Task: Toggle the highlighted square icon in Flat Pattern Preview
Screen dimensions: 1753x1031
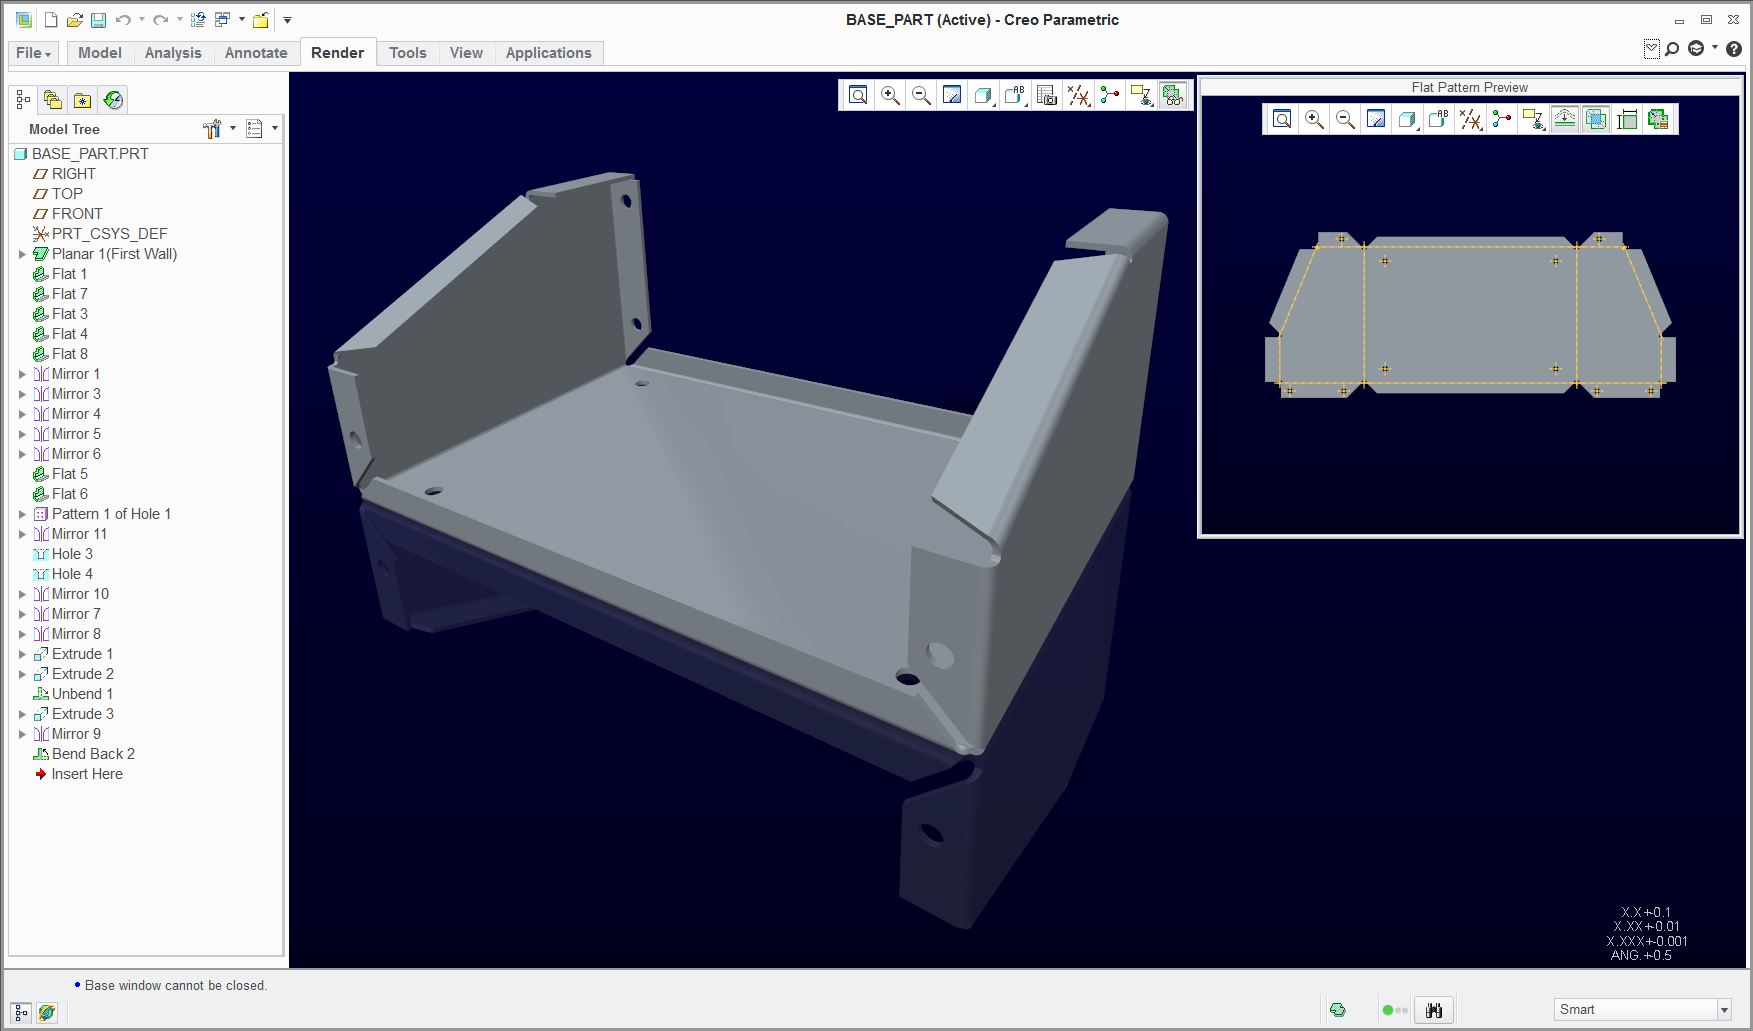Action: (1596, 120)
